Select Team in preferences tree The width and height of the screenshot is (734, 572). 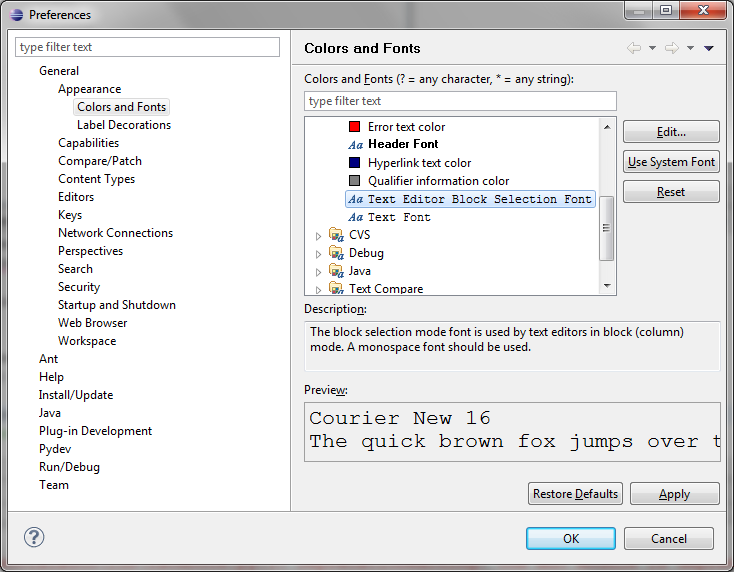tap(53, 484)
